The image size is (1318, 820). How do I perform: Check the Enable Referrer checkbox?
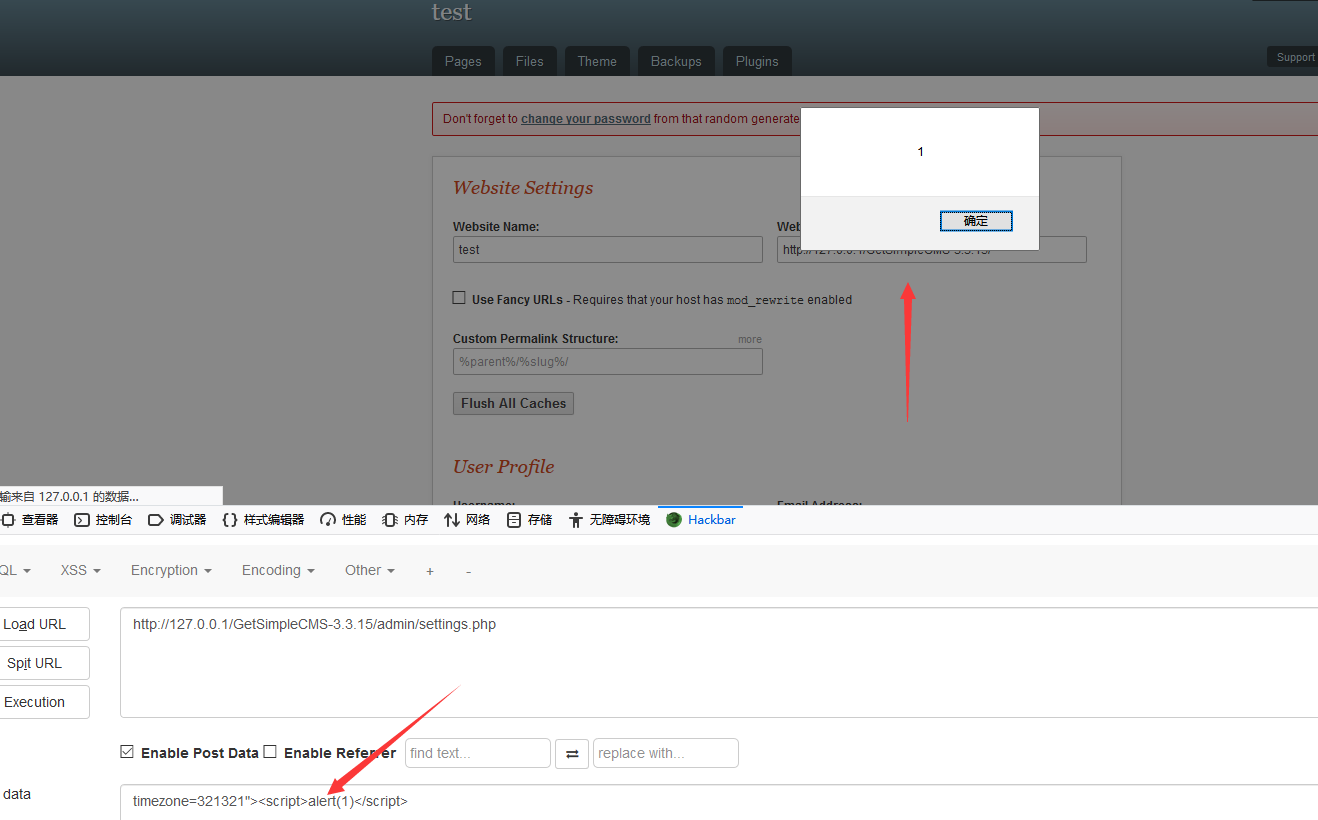pos(270,752)
